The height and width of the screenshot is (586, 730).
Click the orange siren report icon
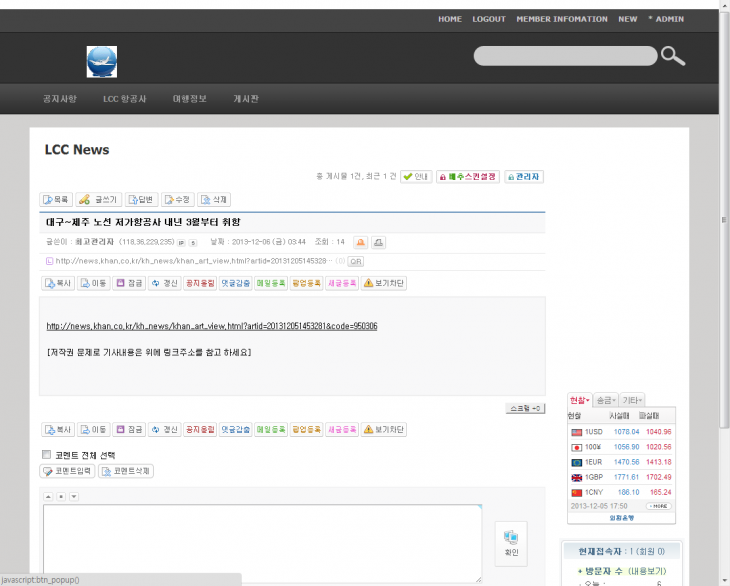[x=360, y=242]
